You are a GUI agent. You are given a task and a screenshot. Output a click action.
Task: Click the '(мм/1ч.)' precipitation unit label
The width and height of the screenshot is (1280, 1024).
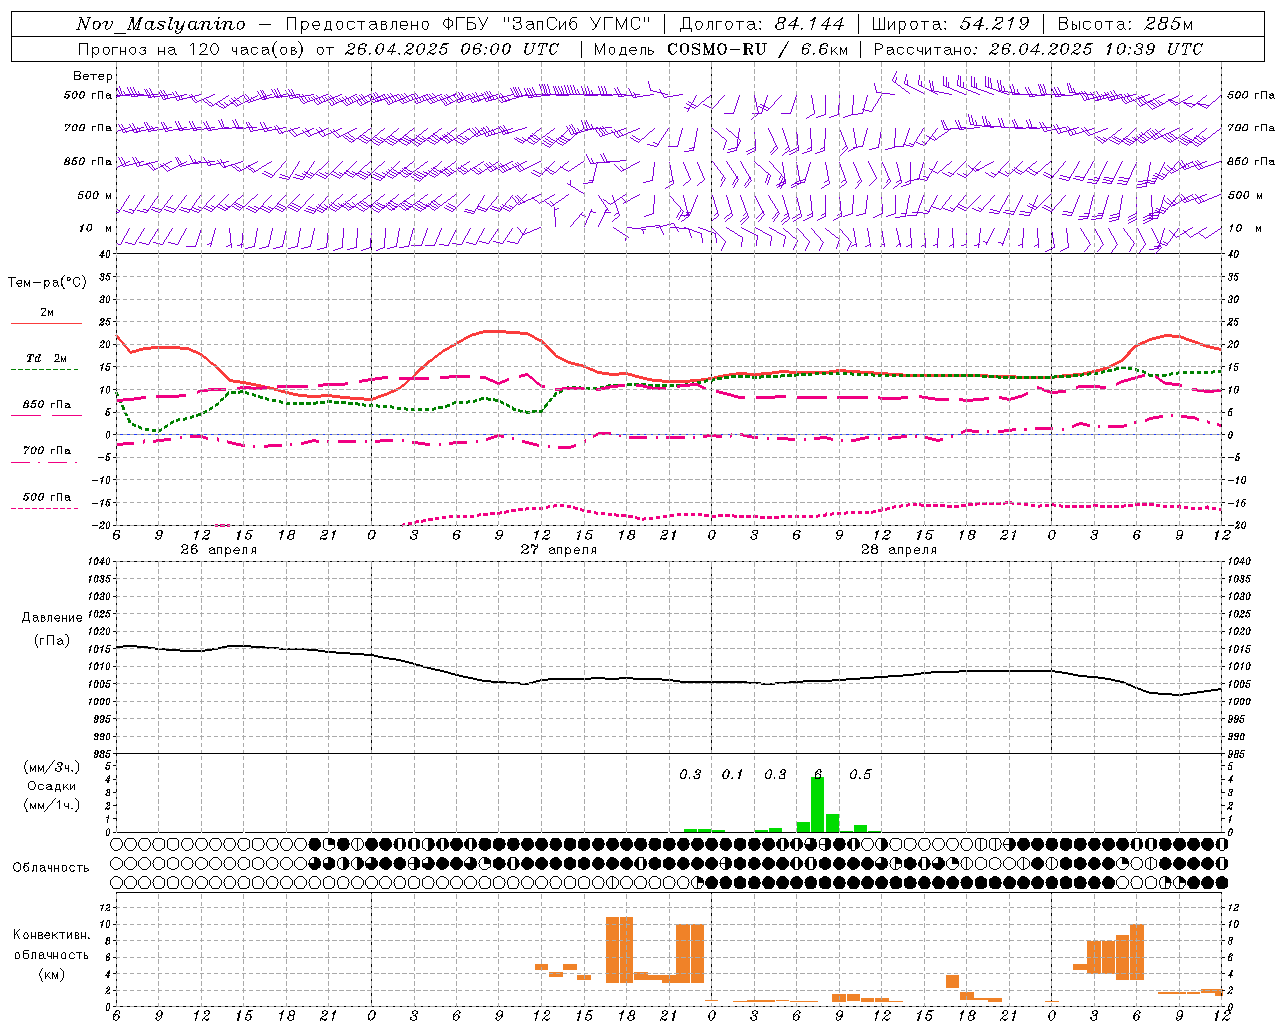52,805
